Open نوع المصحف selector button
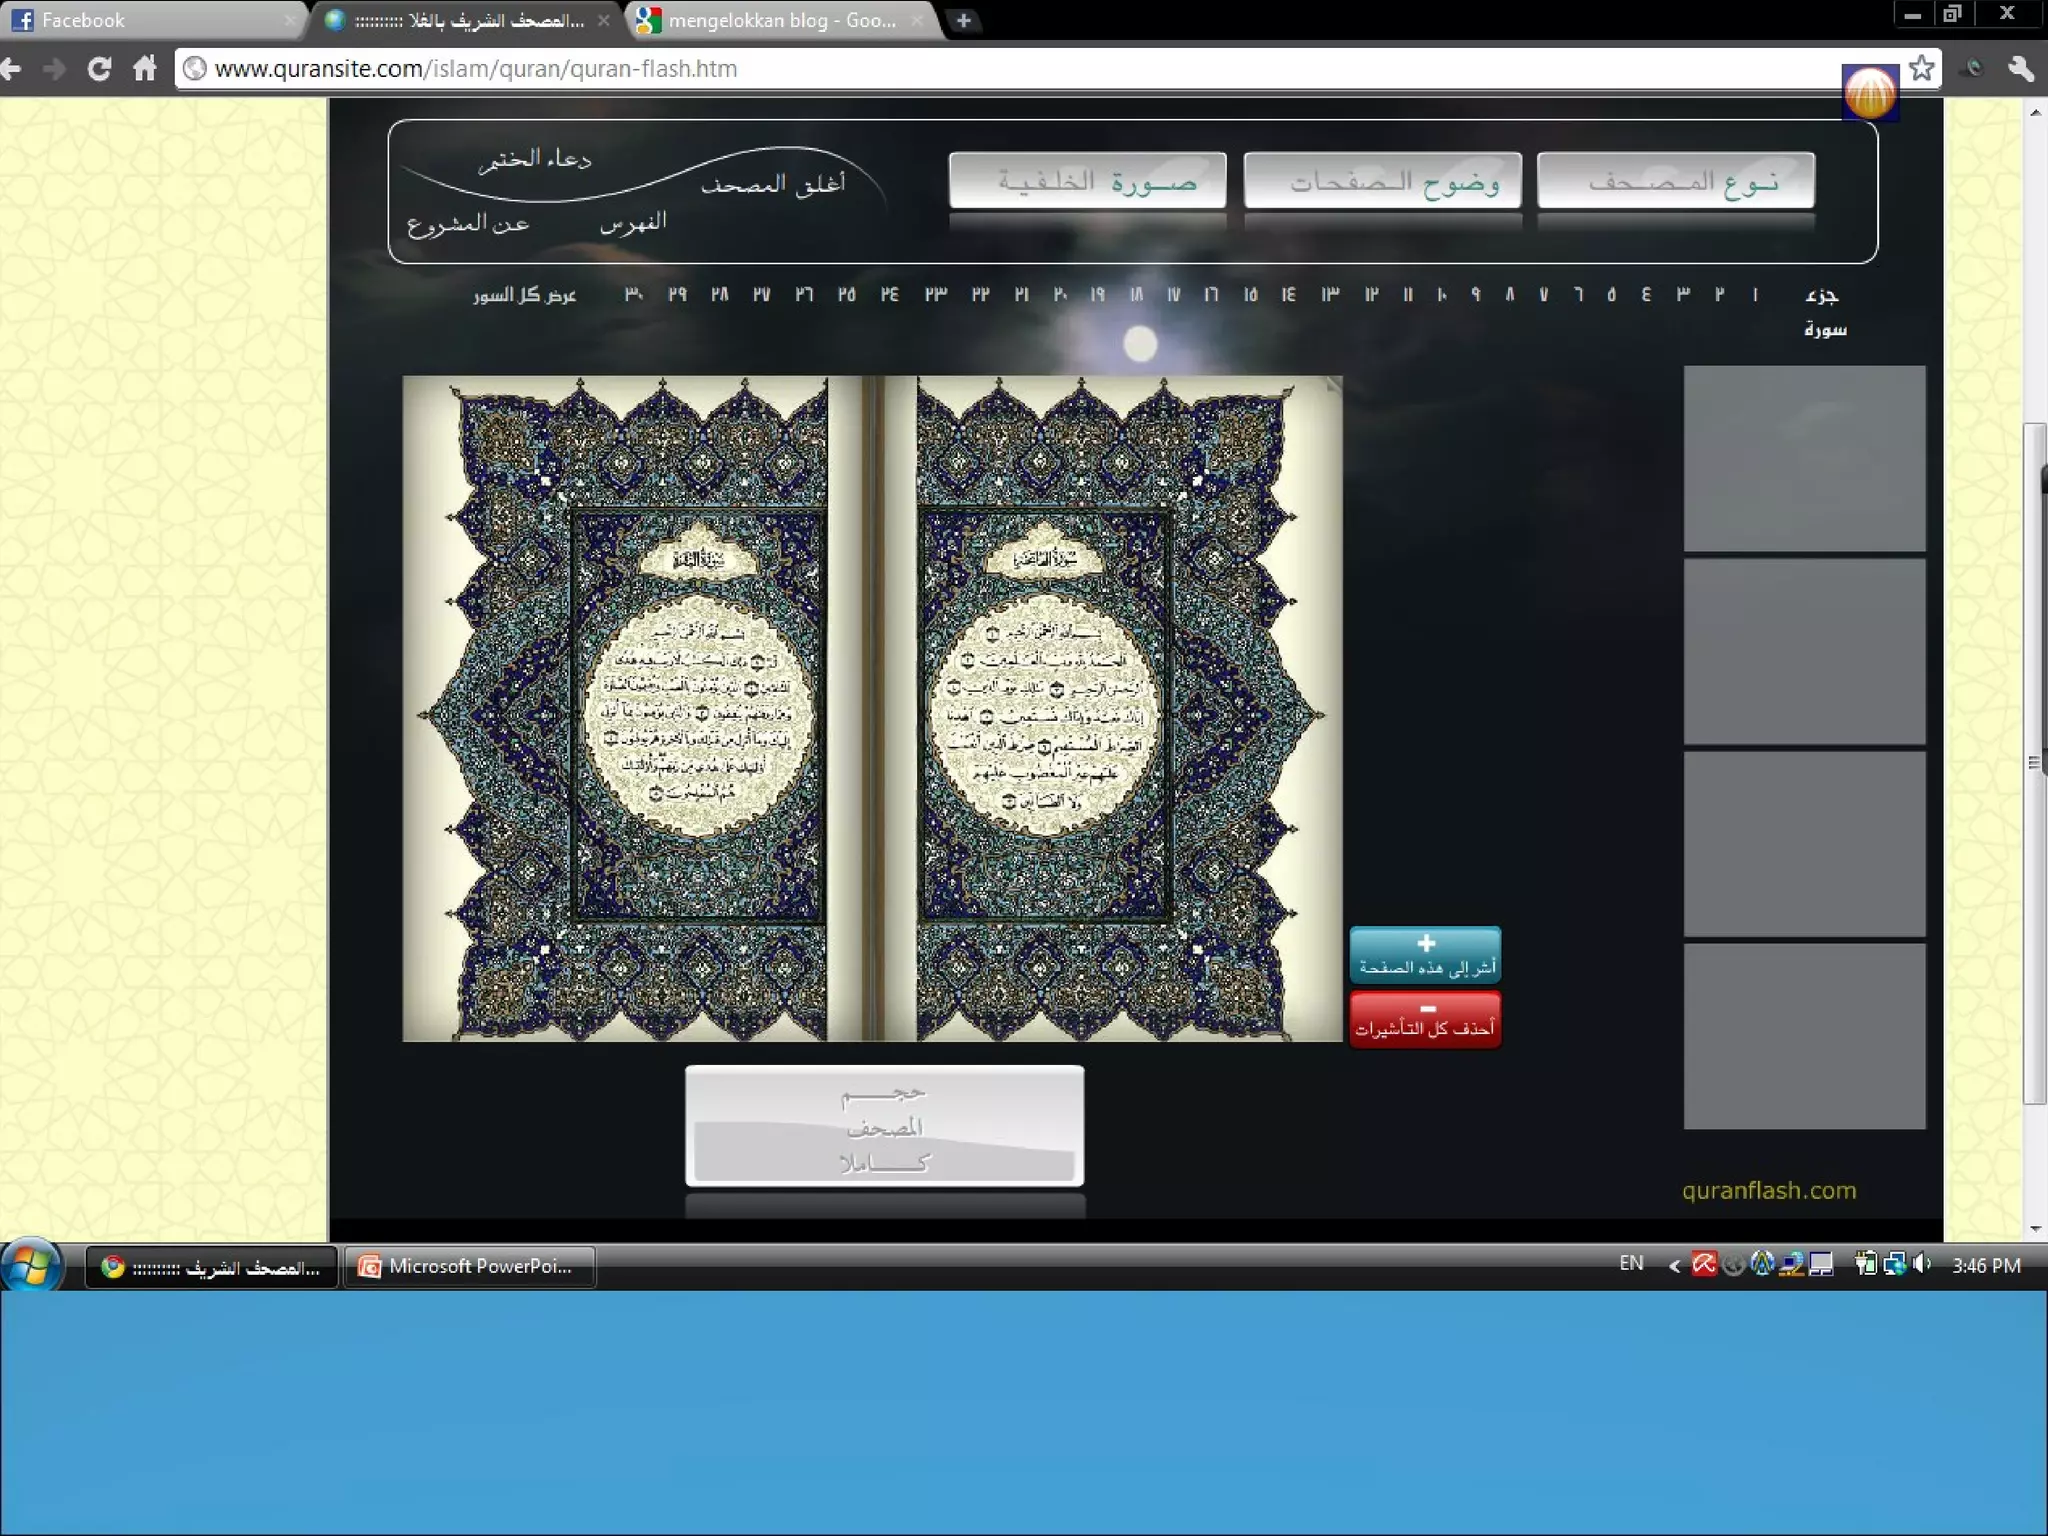2048x1536 pixels. click(1676, 181)
